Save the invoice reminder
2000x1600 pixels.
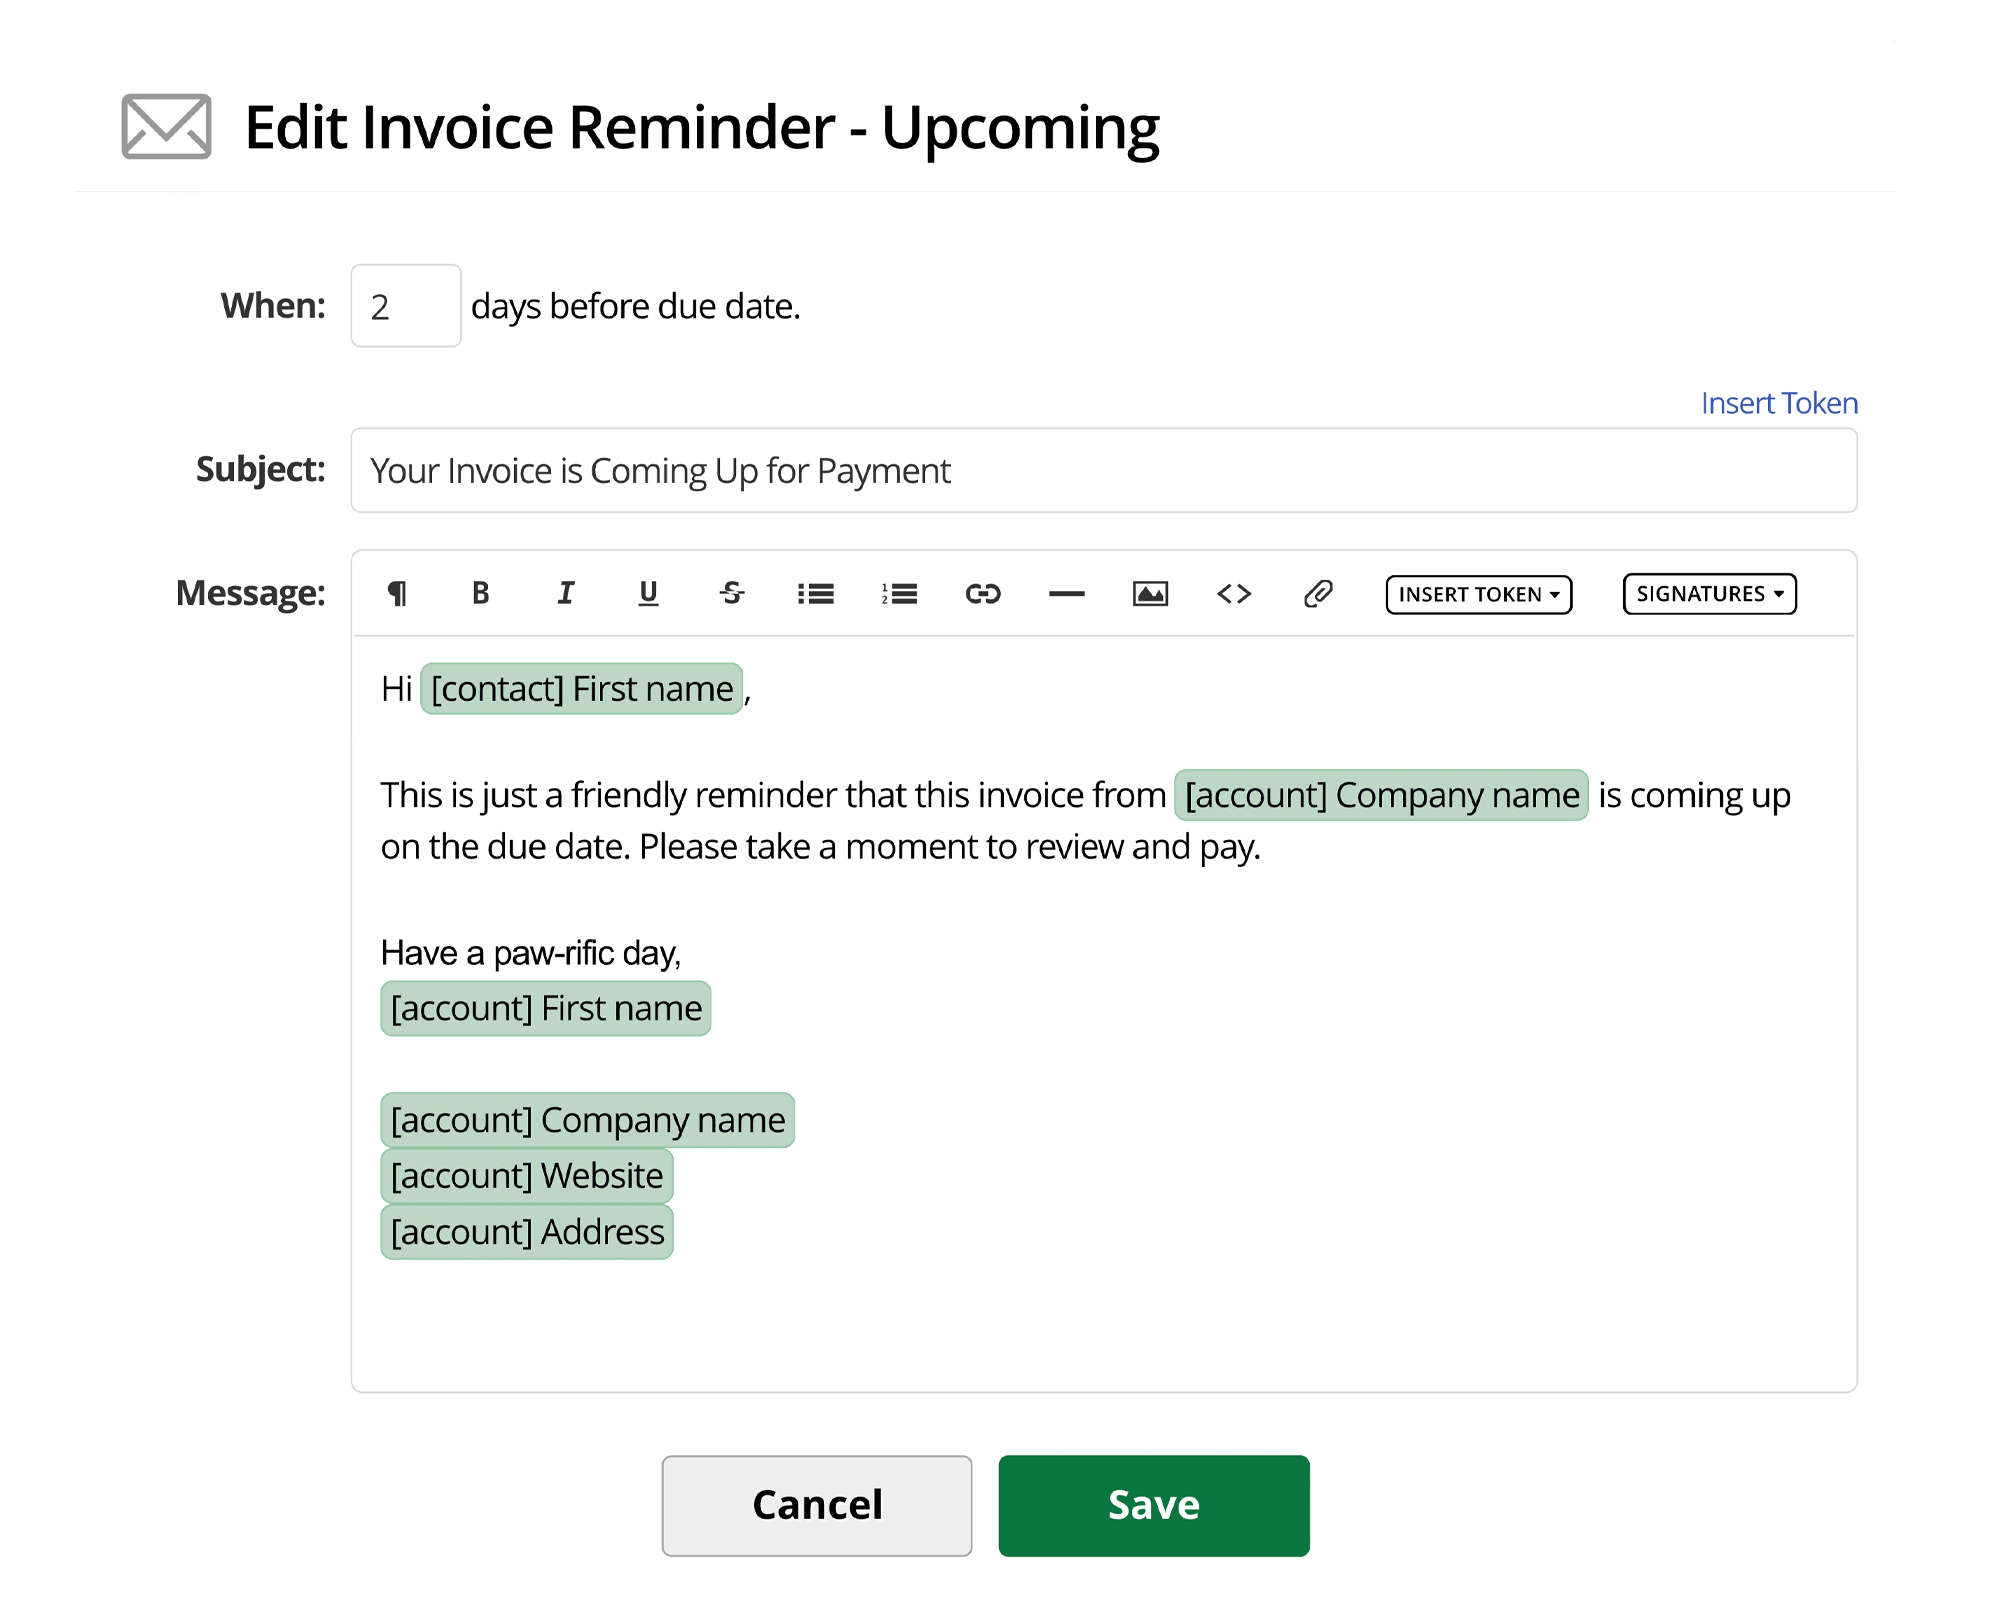(x=1152, y=1504)
